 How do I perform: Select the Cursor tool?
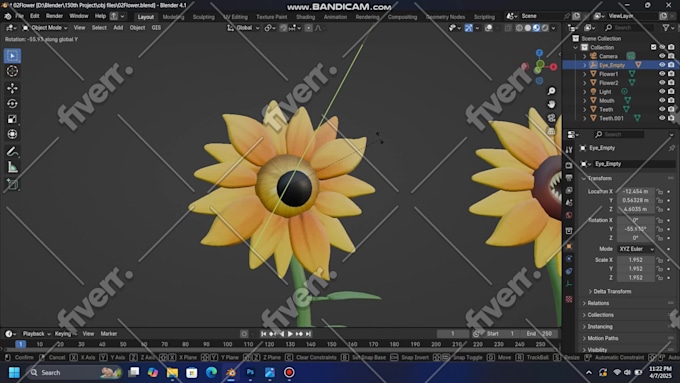coord(12,71)
